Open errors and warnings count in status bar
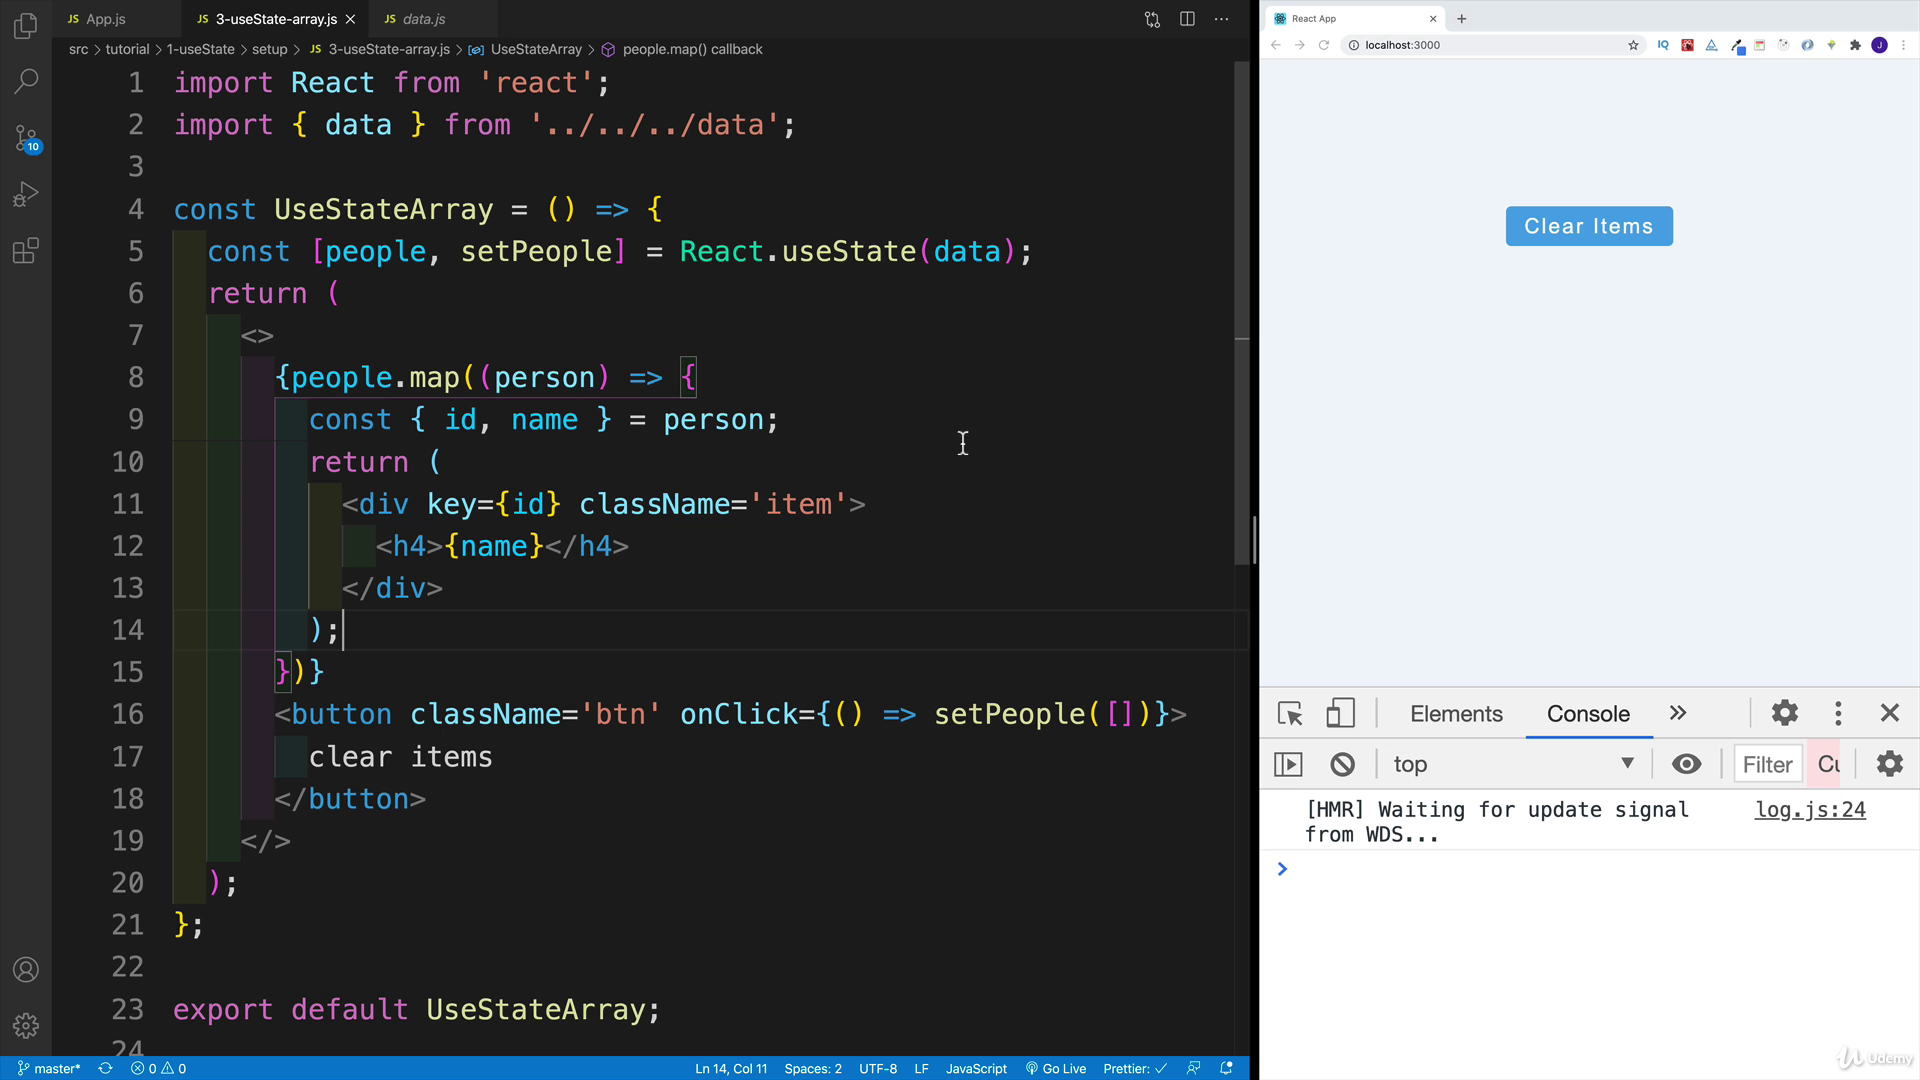The width and height of the screenshot is (1920, 1080). coord(158,1068)
